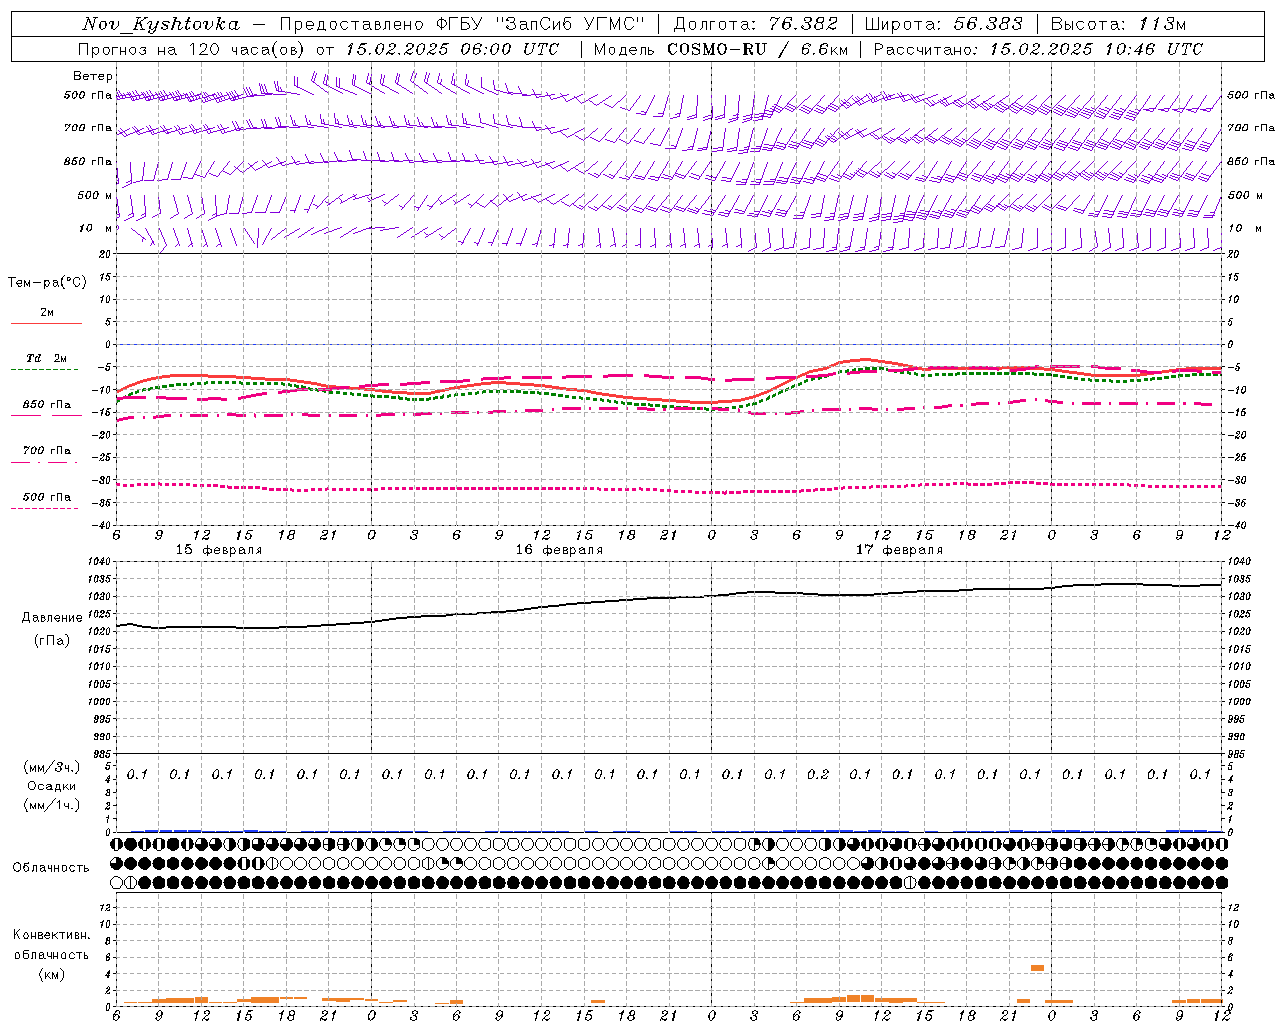Click the Осадки precipitation panel label
The height and width of the screenshot is (1024, 1280).
coord(52,786)
